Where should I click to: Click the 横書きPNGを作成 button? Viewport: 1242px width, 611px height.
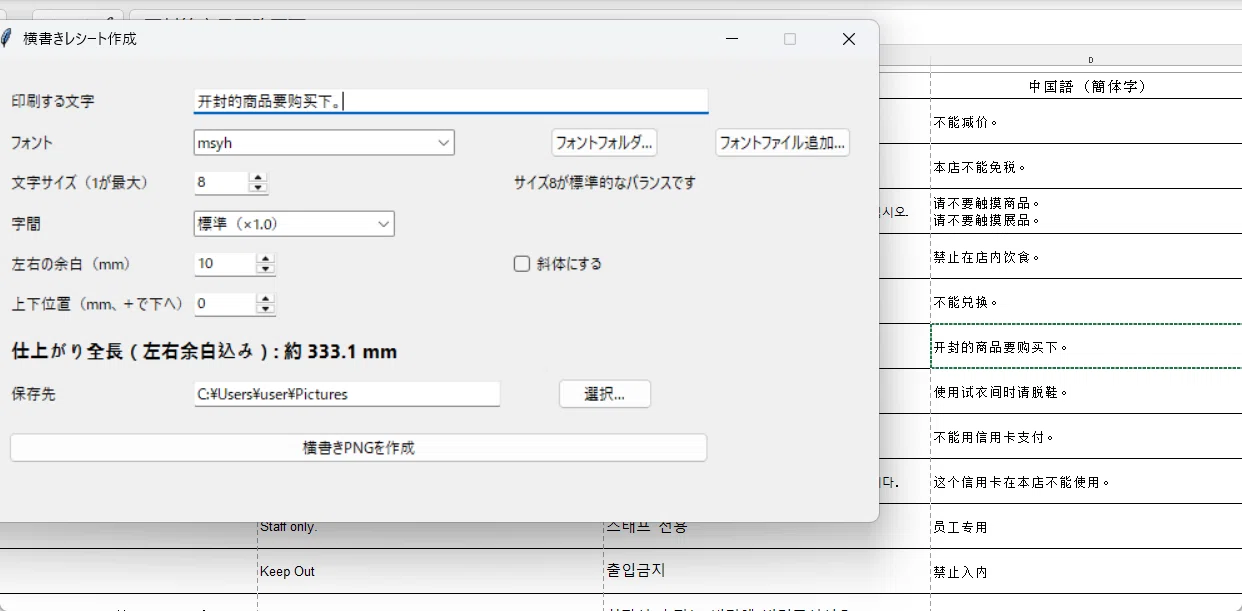[x=358, y=448]
